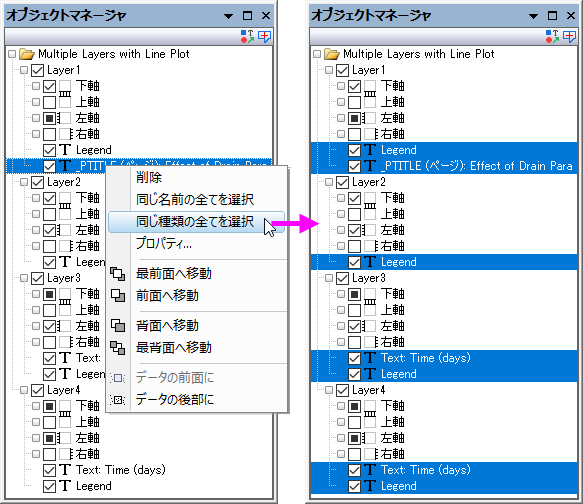Choose 同じ種類の全てを選択 from context menu
Image resolution: width=583 pixels, height=504 pixels.
point(196,222)
